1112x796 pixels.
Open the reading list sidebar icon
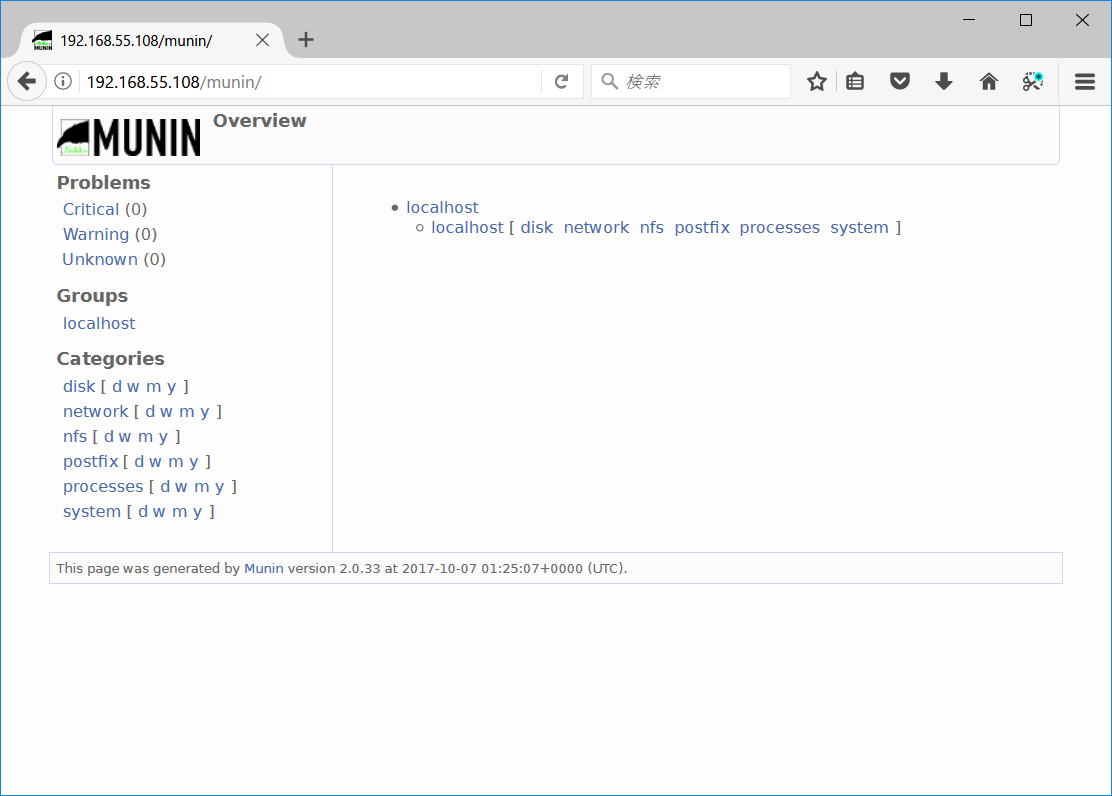(855, 81)
